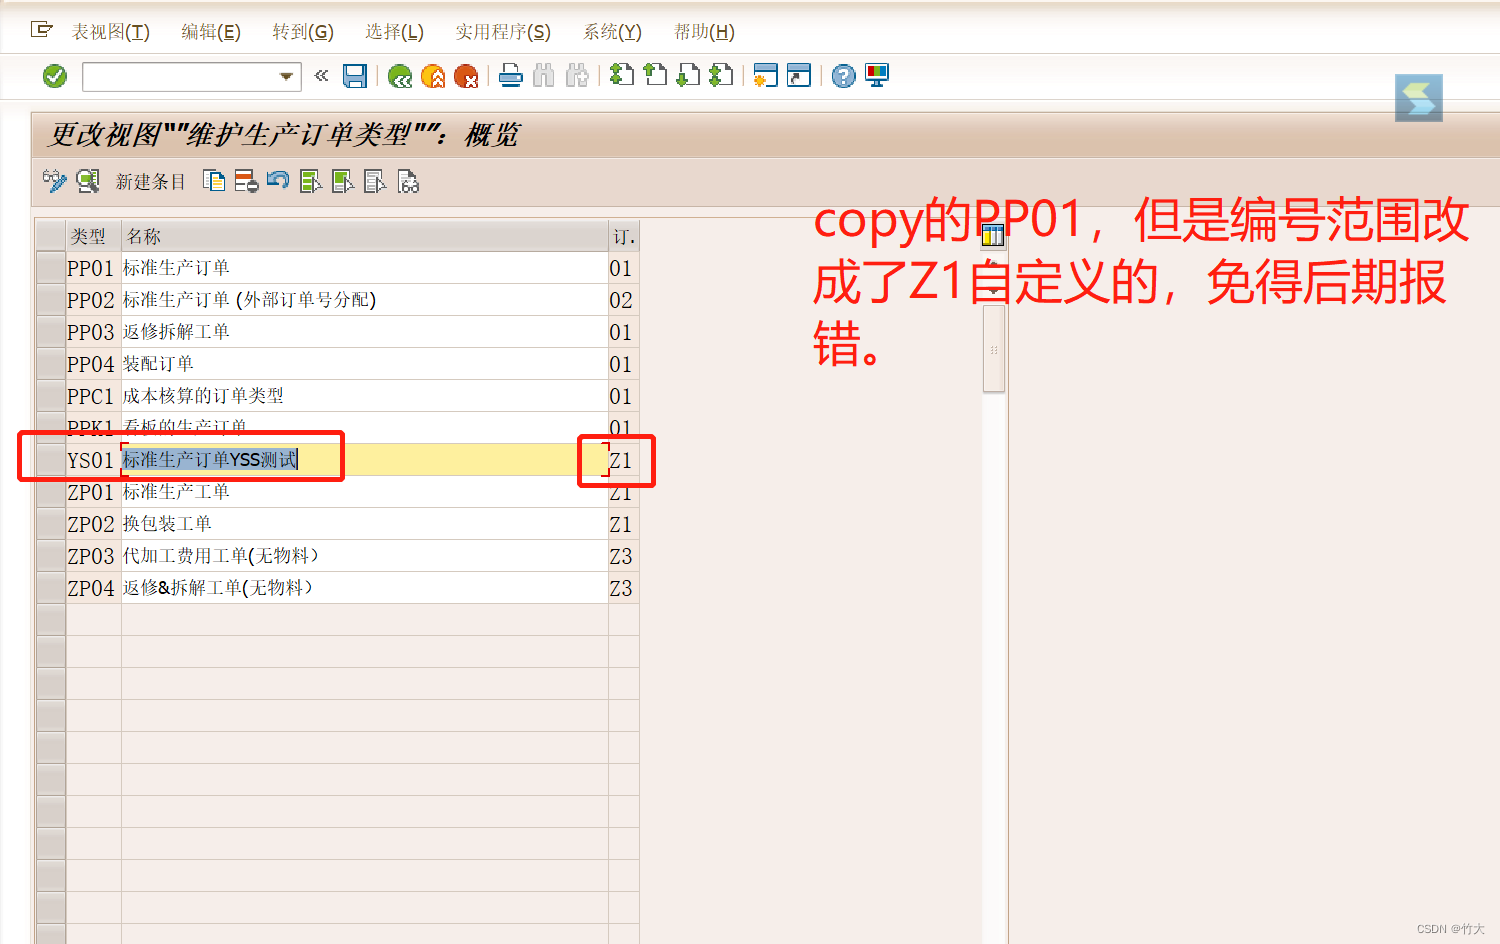Print the overview list
1500x944 pixels.
point(511,75)
